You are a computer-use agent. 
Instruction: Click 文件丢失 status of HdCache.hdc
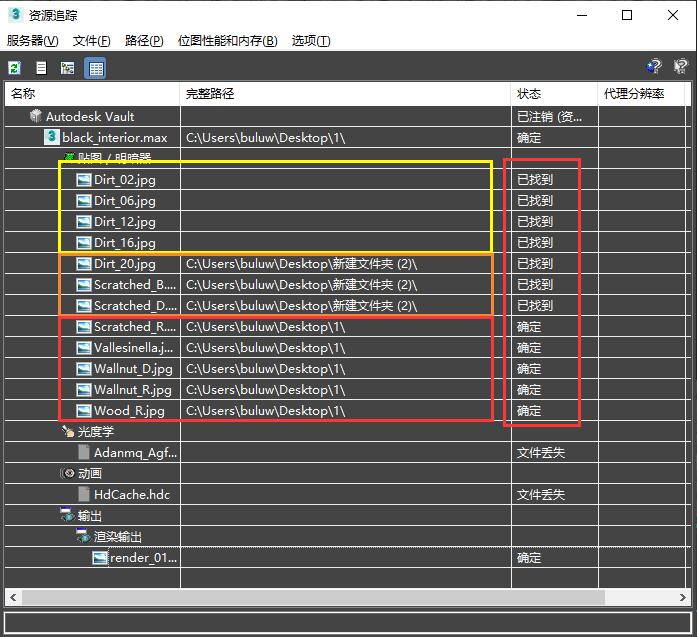pyautogui.click(x=541, y=494)
